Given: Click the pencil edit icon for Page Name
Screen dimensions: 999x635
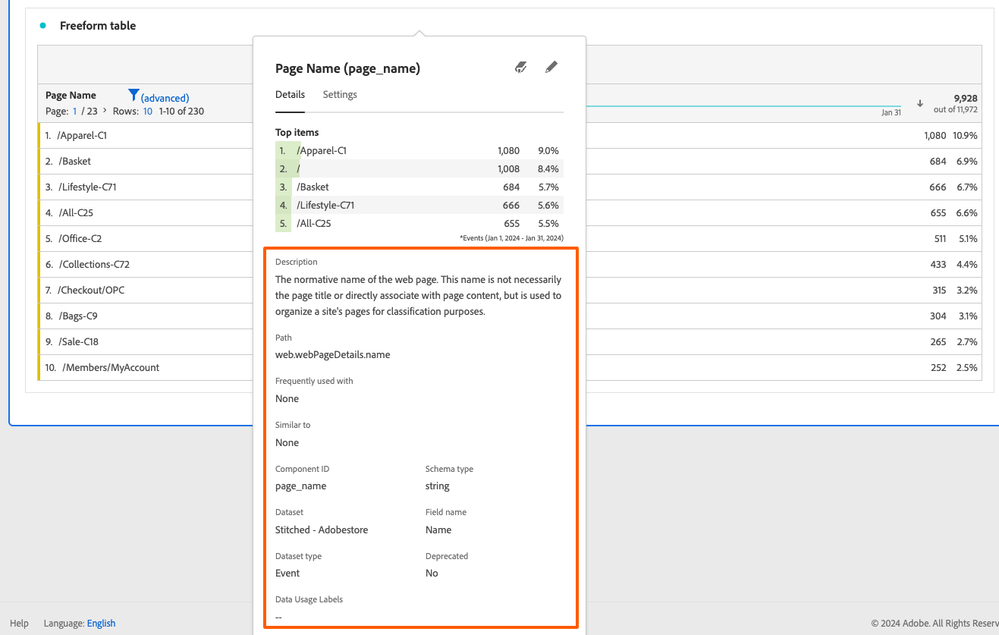Looking at the screenshot, I should coord(551,67).
